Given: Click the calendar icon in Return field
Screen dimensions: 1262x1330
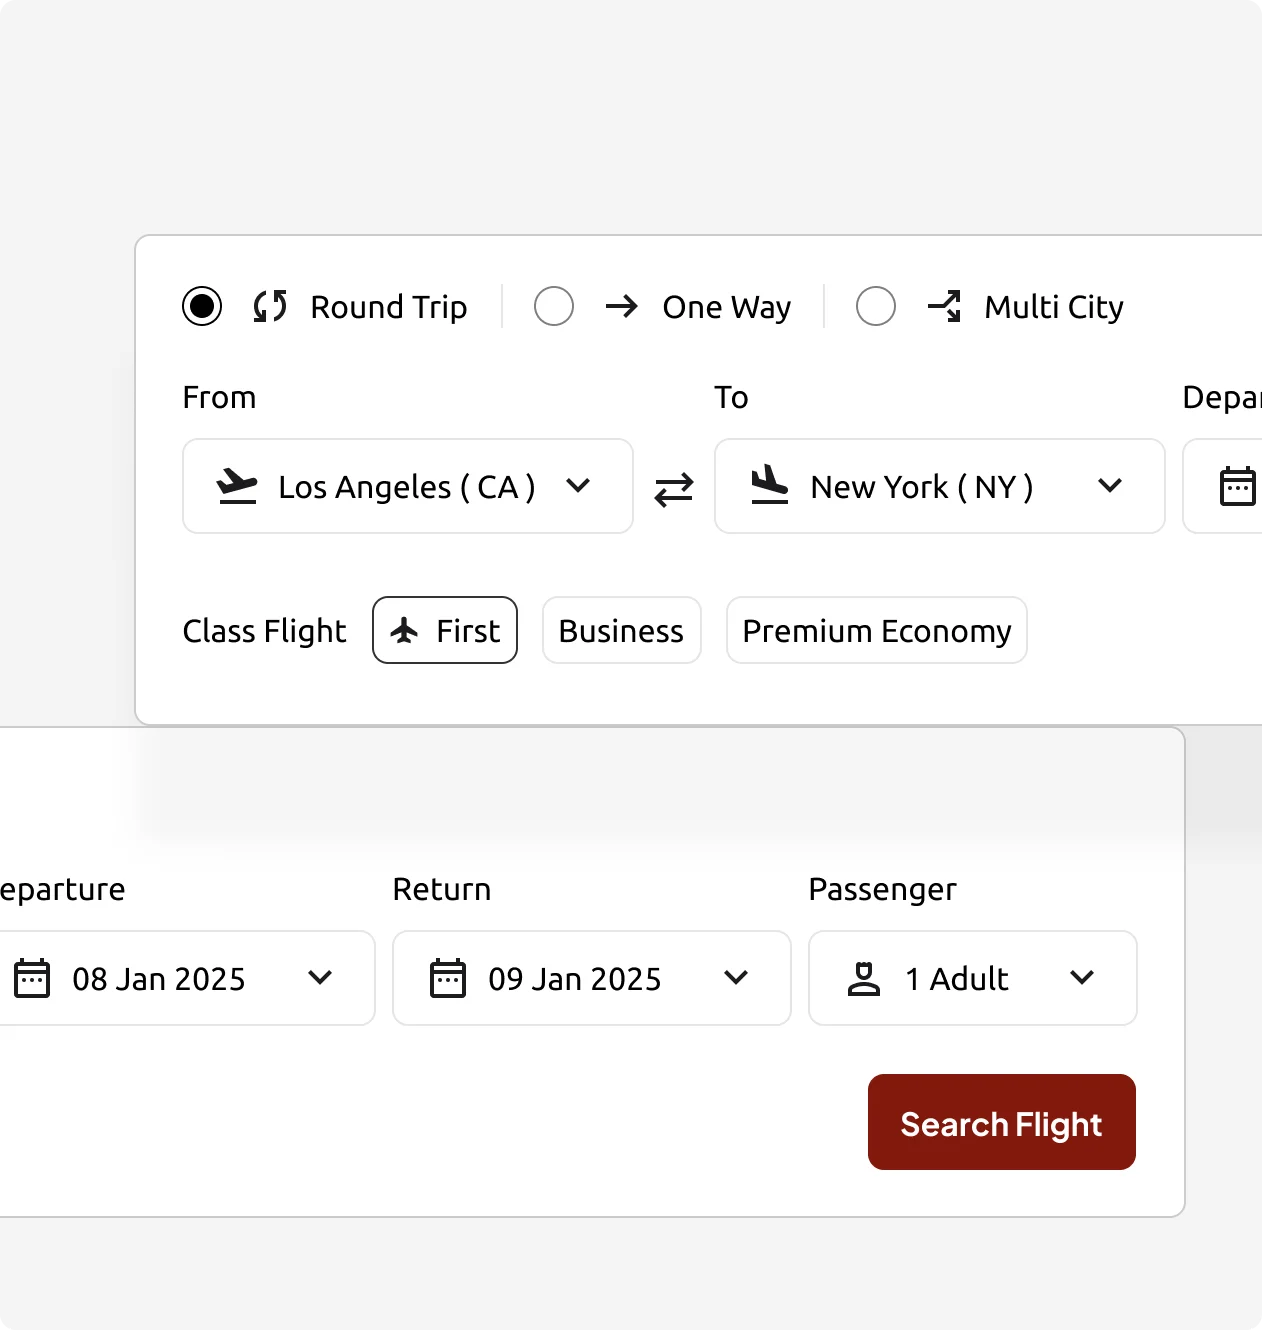Looking at the screenshot, I should tap(448, 978).
